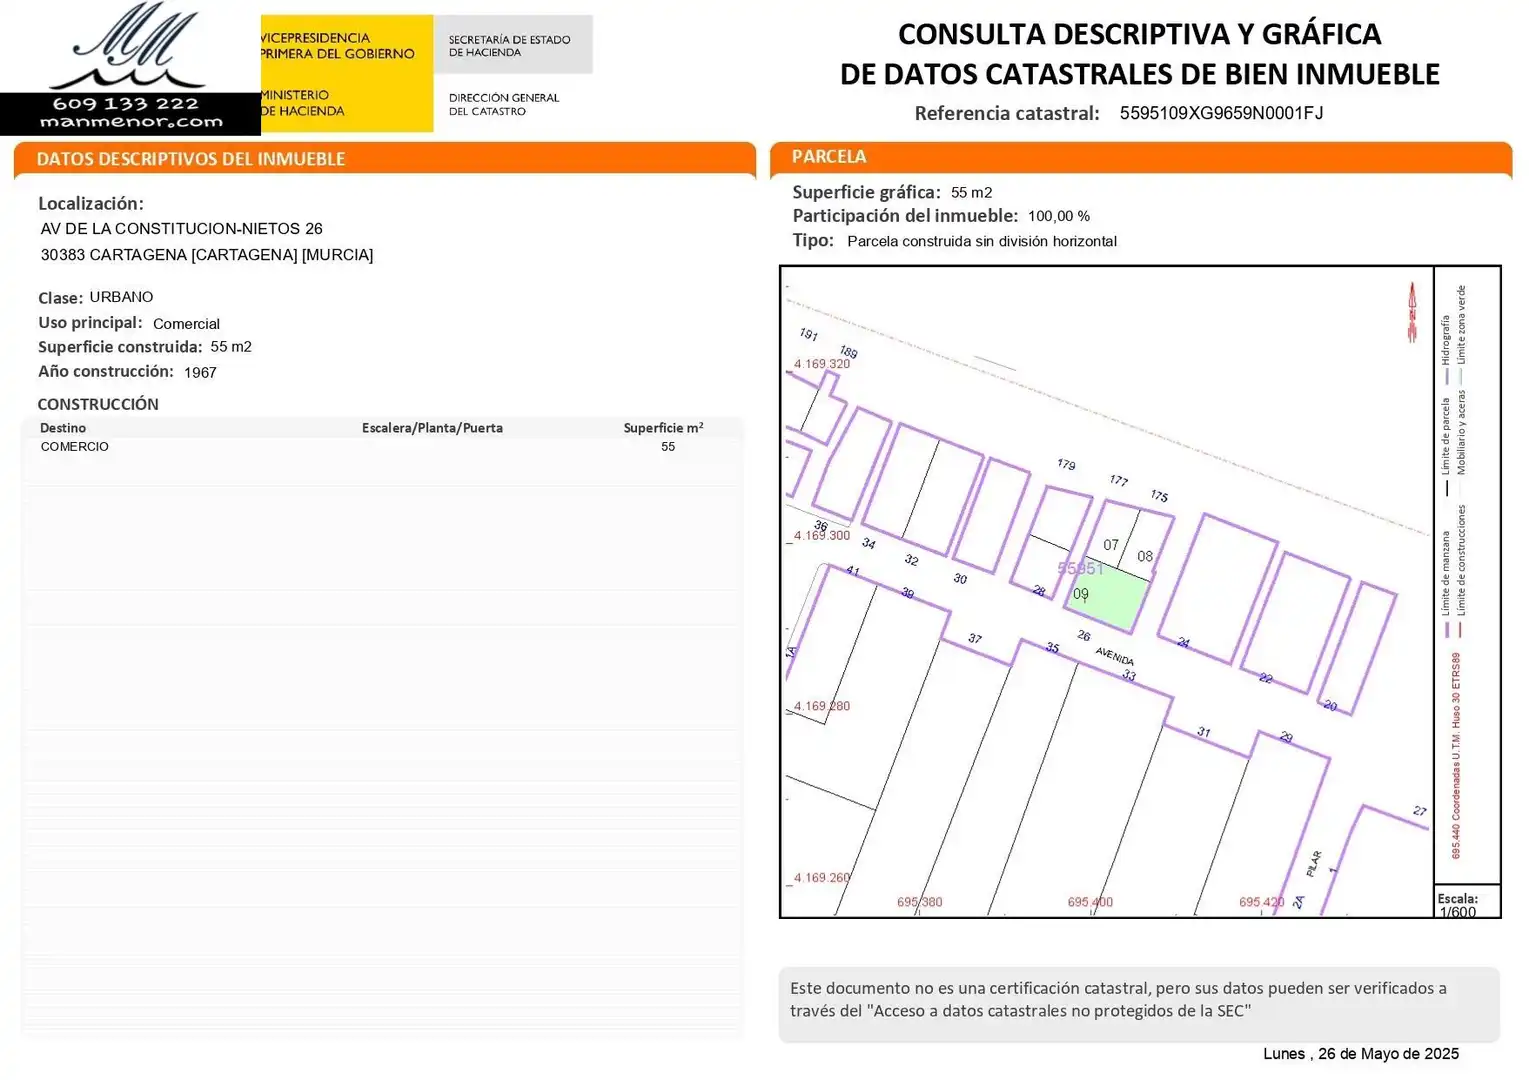Click the coordinate label '4.169.320'
1529x1080 pixels.
(822, 364)
